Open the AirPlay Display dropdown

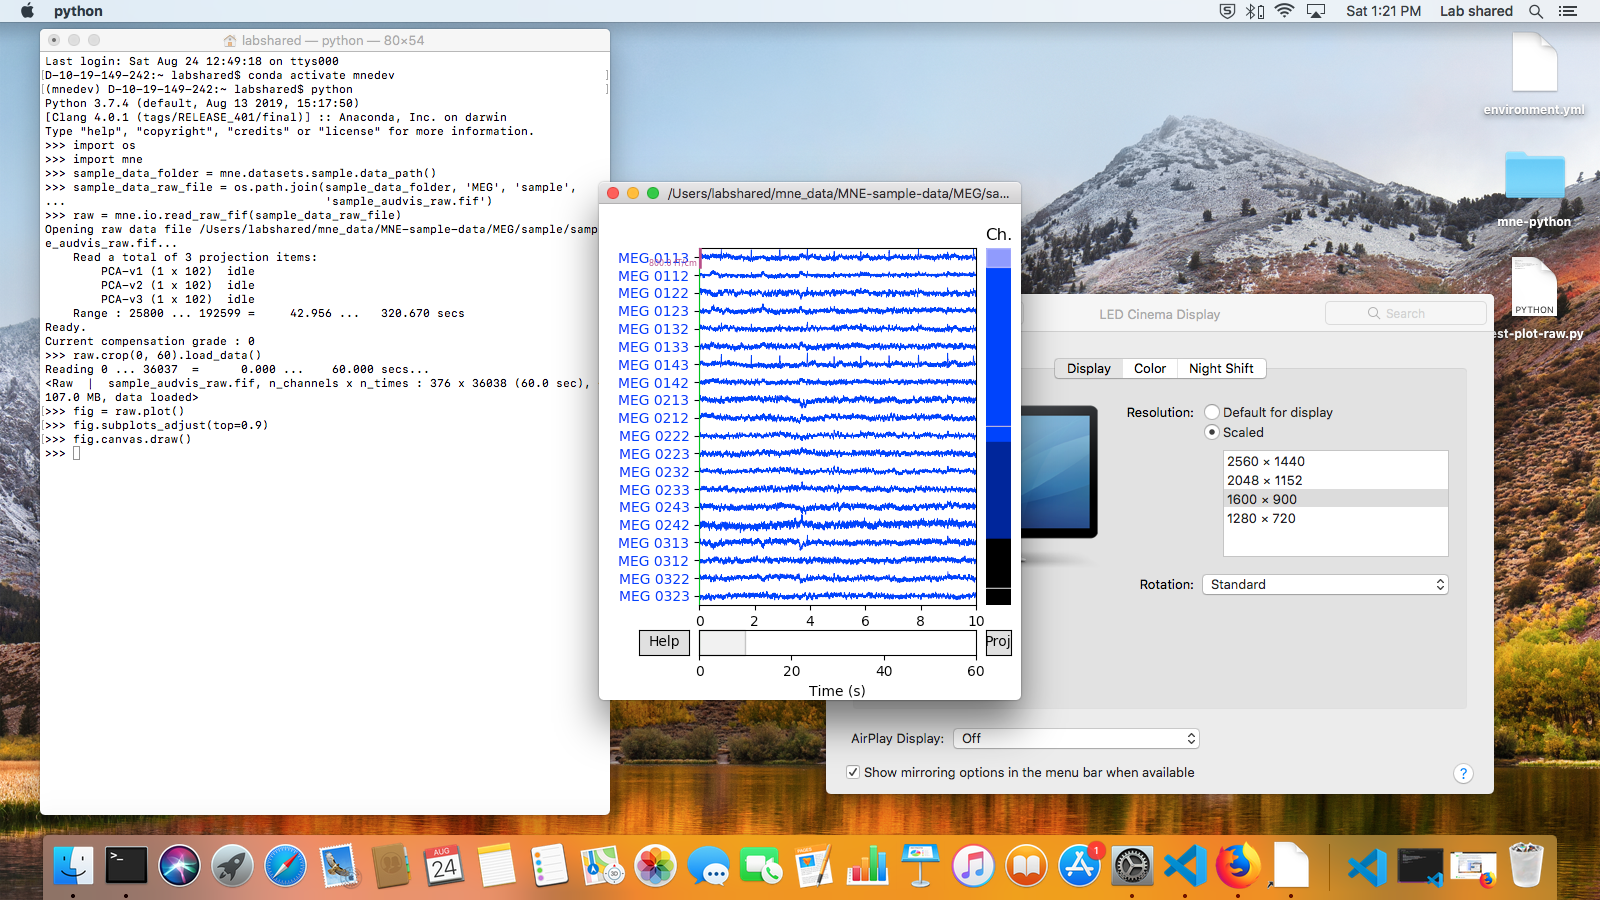pyautogui.click(x=1076, y=738)
